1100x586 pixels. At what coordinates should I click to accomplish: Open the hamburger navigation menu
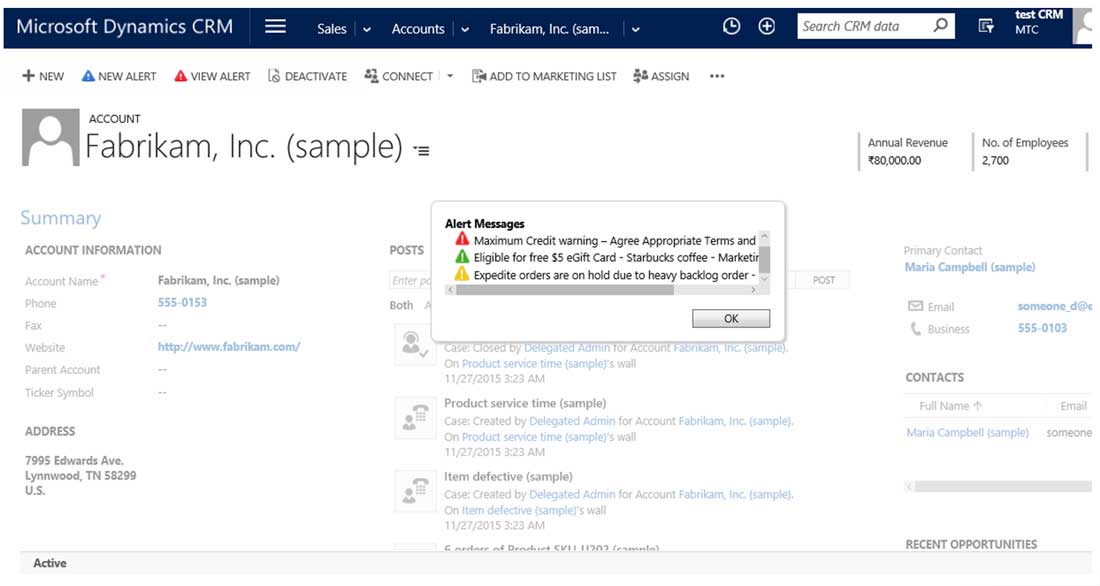coord(275,27)
